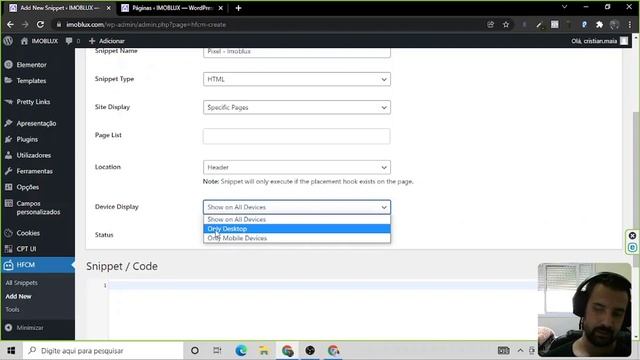Click the Elementor icon in the sidebar
This screenshot has height=360, width=640.
point(8,64)
